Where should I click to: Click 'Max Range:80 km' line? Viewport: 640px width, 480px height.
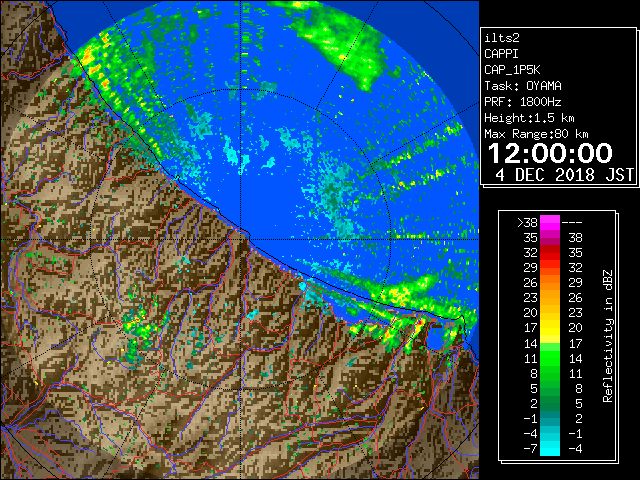click(x=536, y=134)
